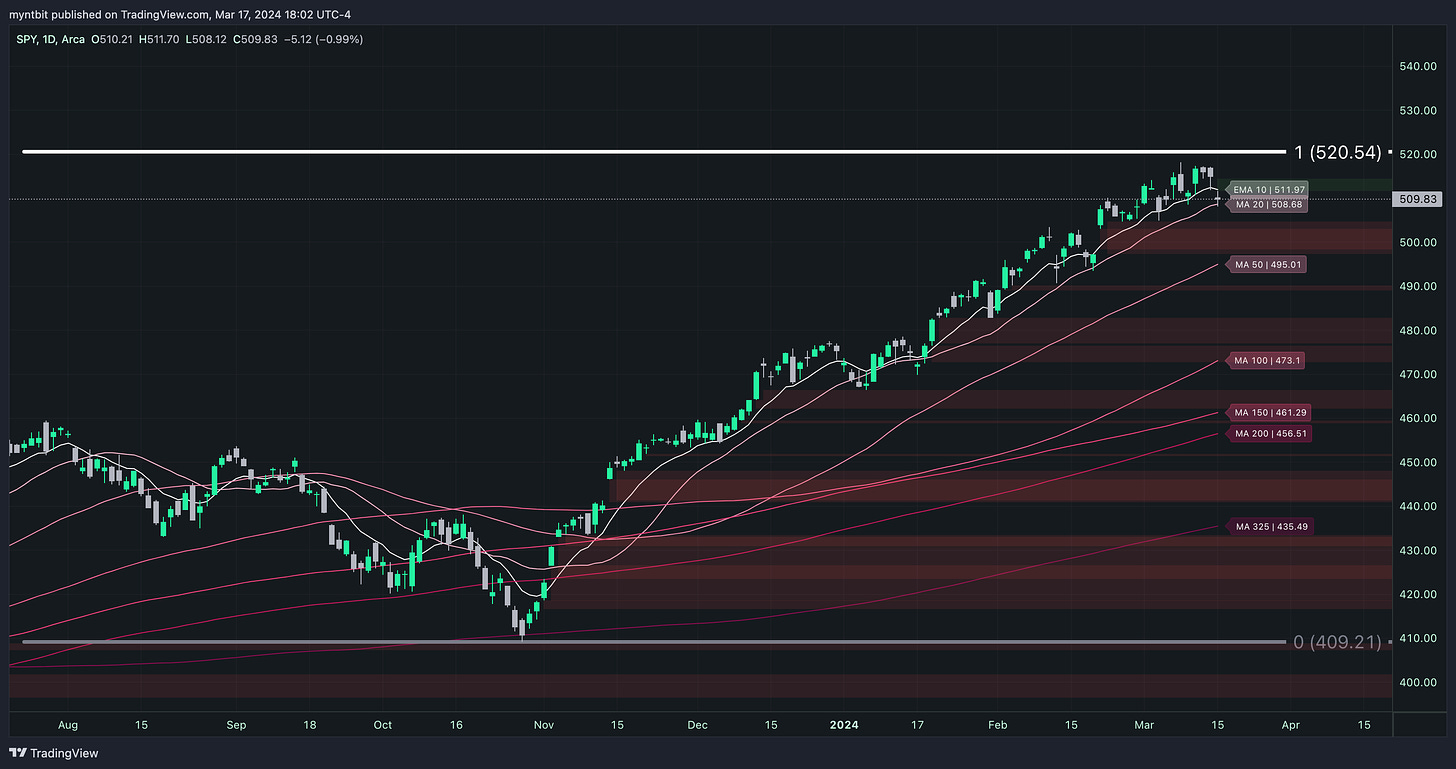Screen dimensions: 1456x769
Task: Click the Dec date axis label
Action: 698,724
